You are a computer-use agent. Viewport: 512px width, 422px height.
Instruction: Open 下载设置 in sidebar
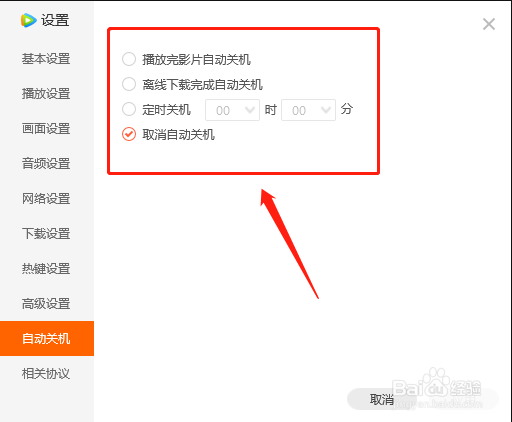pos(47,234)
